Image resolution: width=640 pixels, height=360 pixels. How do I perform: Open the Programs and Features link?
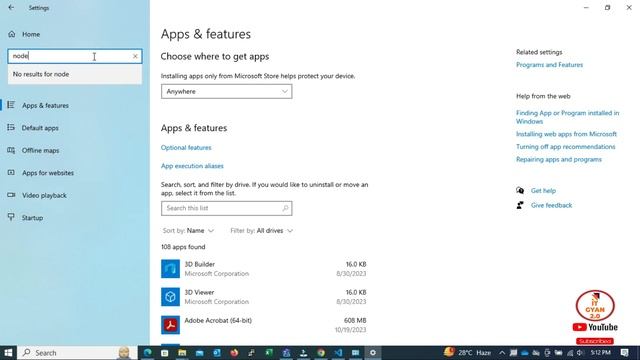coord(549,65)
